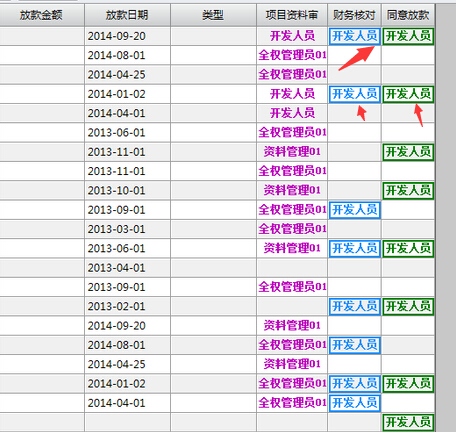Click green 开发人员 button in 2013-10-01 row
Screen dimensions: 456x432
pyautogui.click(x=408, y=191)
